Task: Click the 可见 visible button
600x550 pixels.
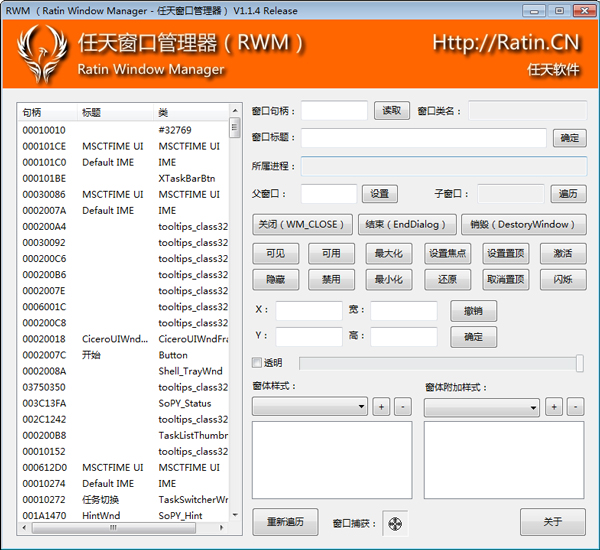Action: (x=276, y=253)
